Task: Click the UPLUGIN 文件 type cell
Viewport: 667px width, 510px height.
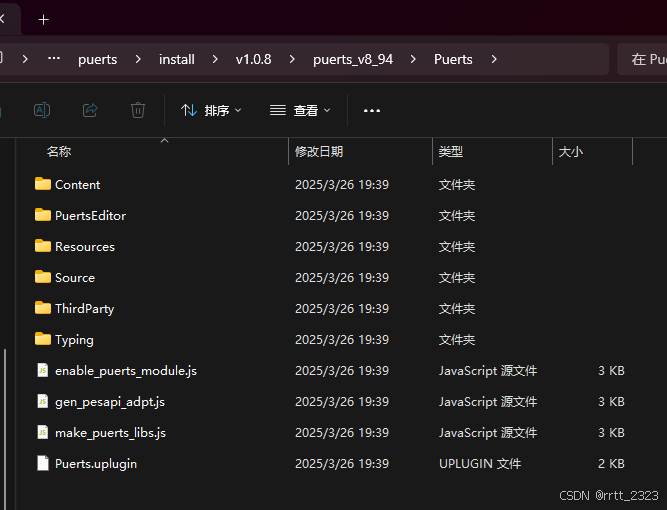Action: point(480,464)
